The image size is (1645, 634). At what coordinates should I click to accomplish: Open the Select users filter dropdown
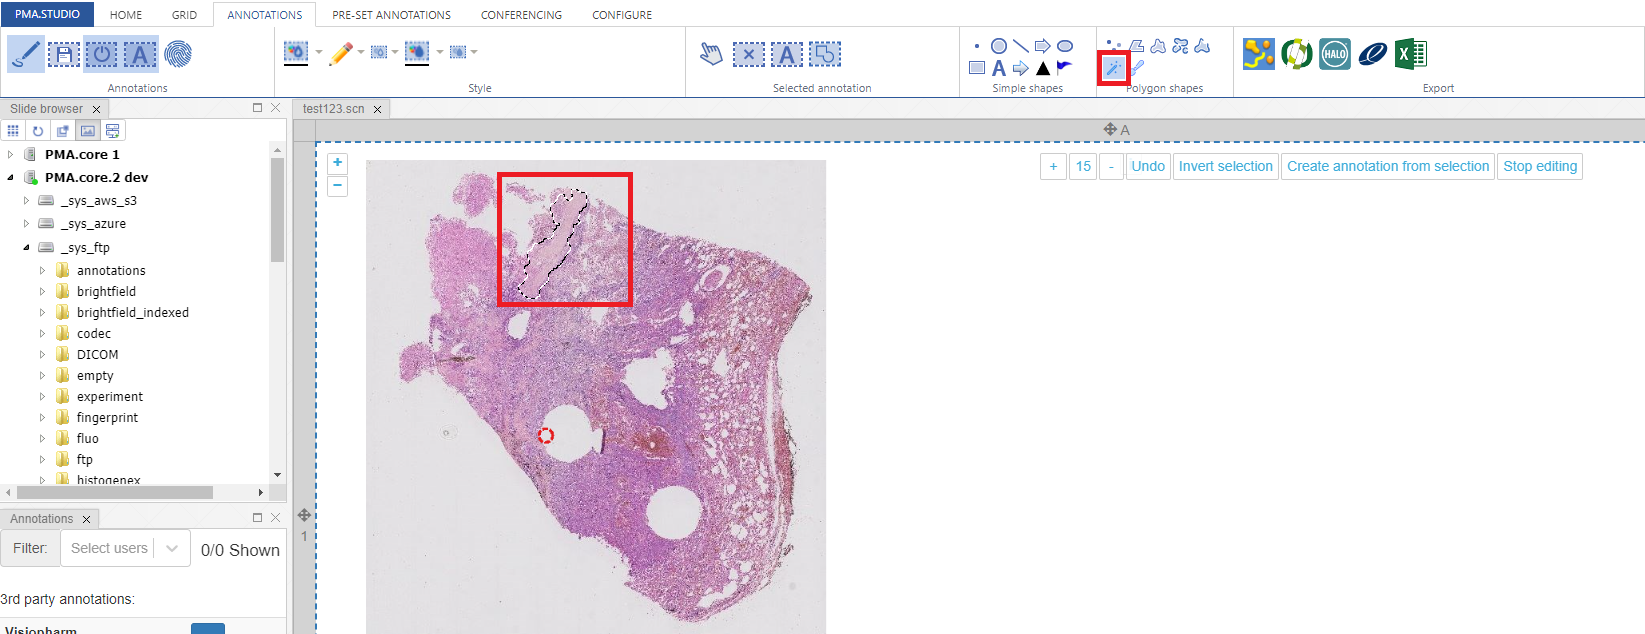click(x=125, y=548)
